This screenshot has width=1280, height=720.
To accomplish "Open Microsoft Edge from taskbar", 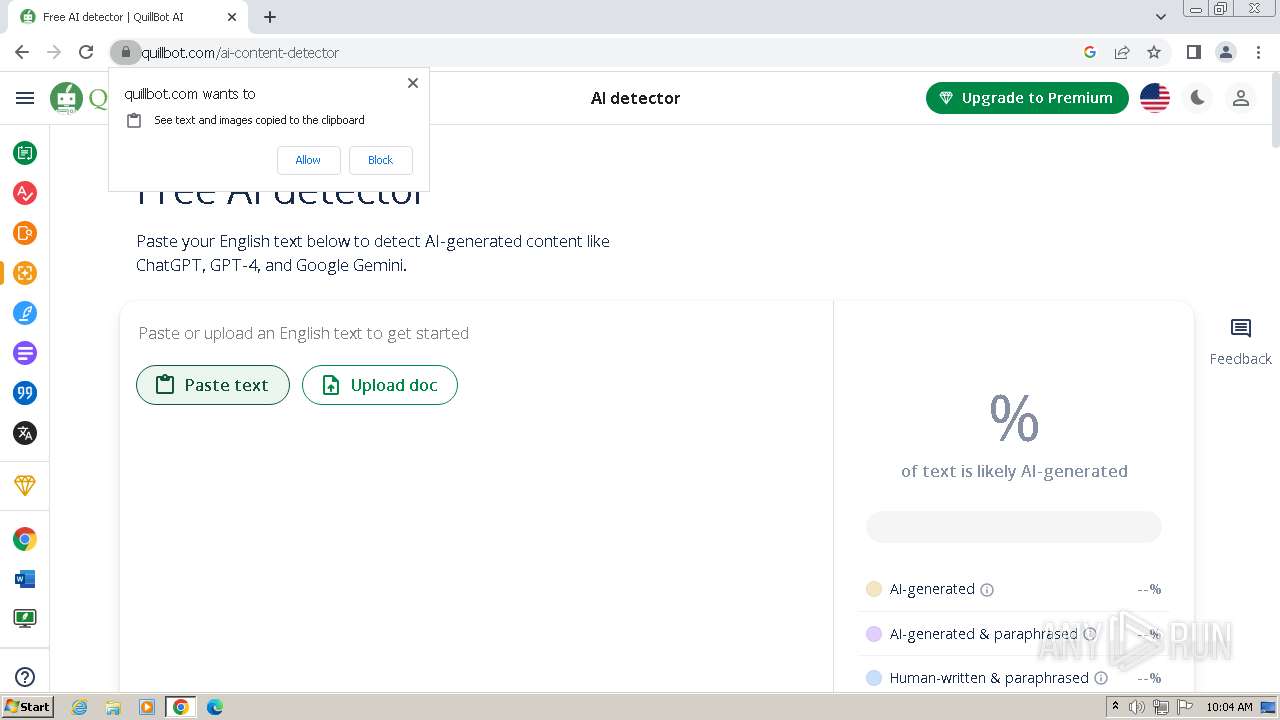I will tap(214, 707).
